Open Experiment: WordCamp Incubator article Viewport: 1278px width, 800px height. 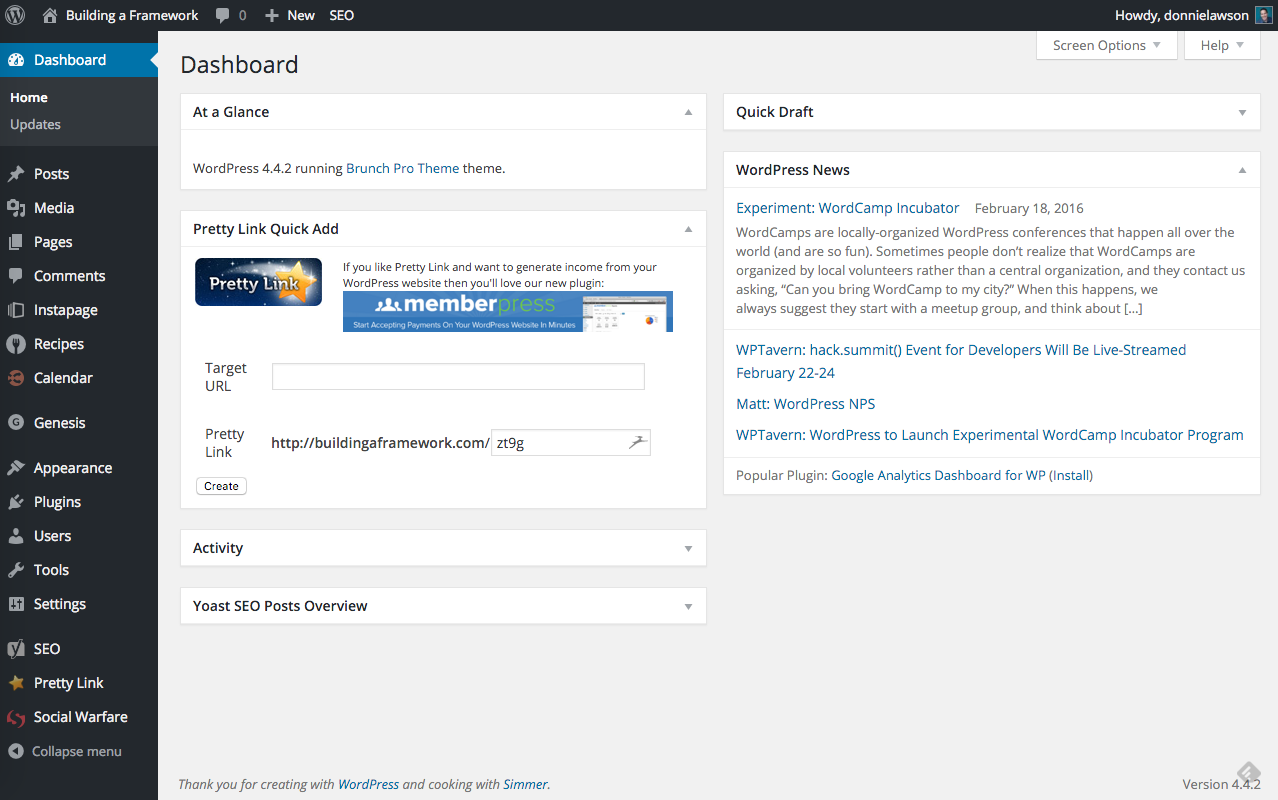(x=848, y=208)
